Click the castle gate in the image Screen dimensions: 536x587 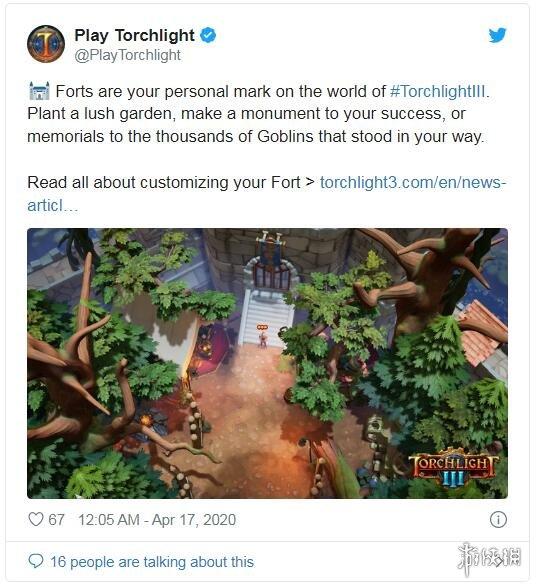(272, 275)
